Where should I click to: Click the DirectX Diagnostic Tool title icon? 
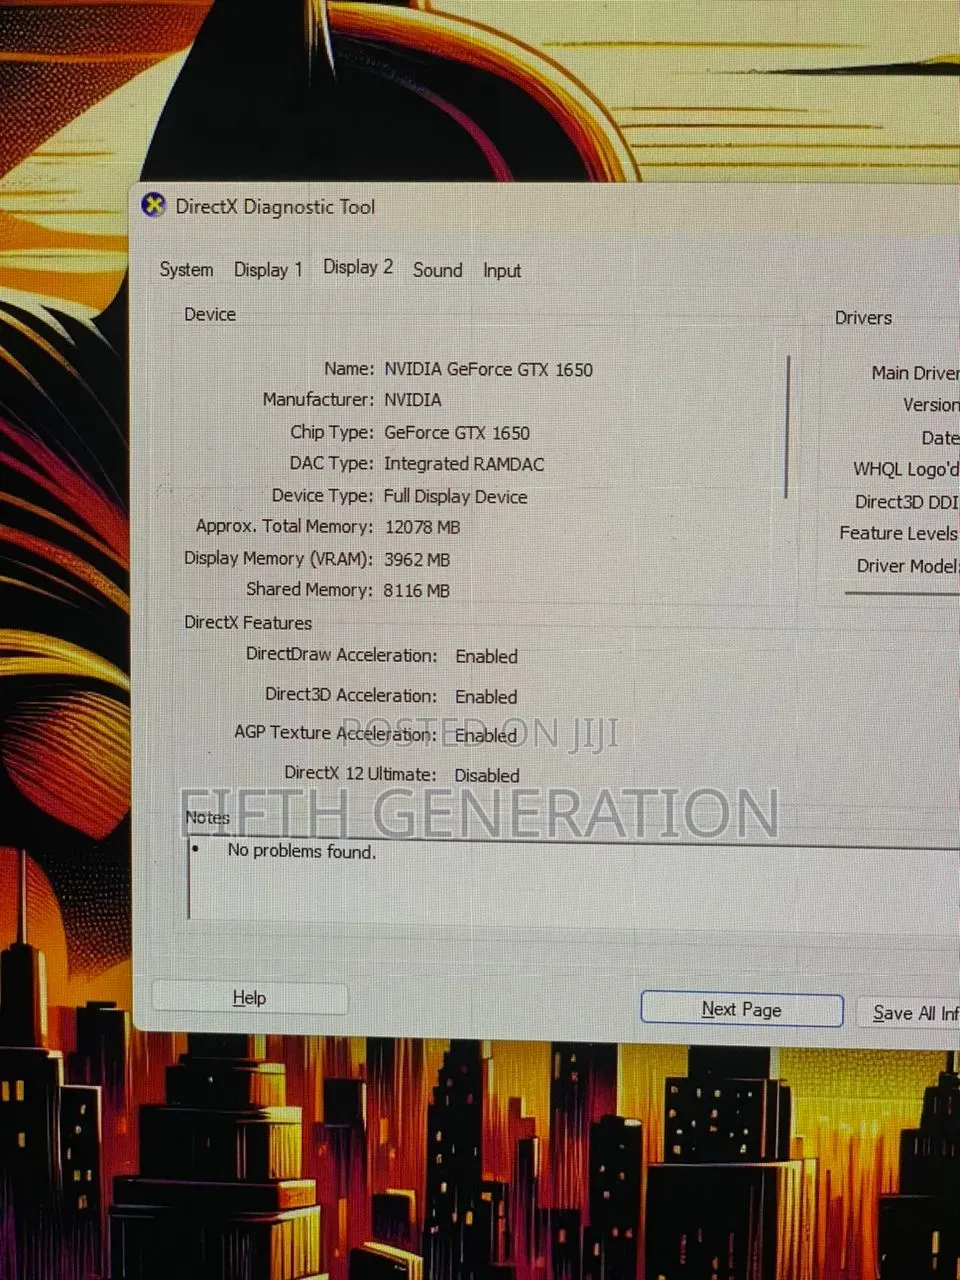click(x=153, y=205)
